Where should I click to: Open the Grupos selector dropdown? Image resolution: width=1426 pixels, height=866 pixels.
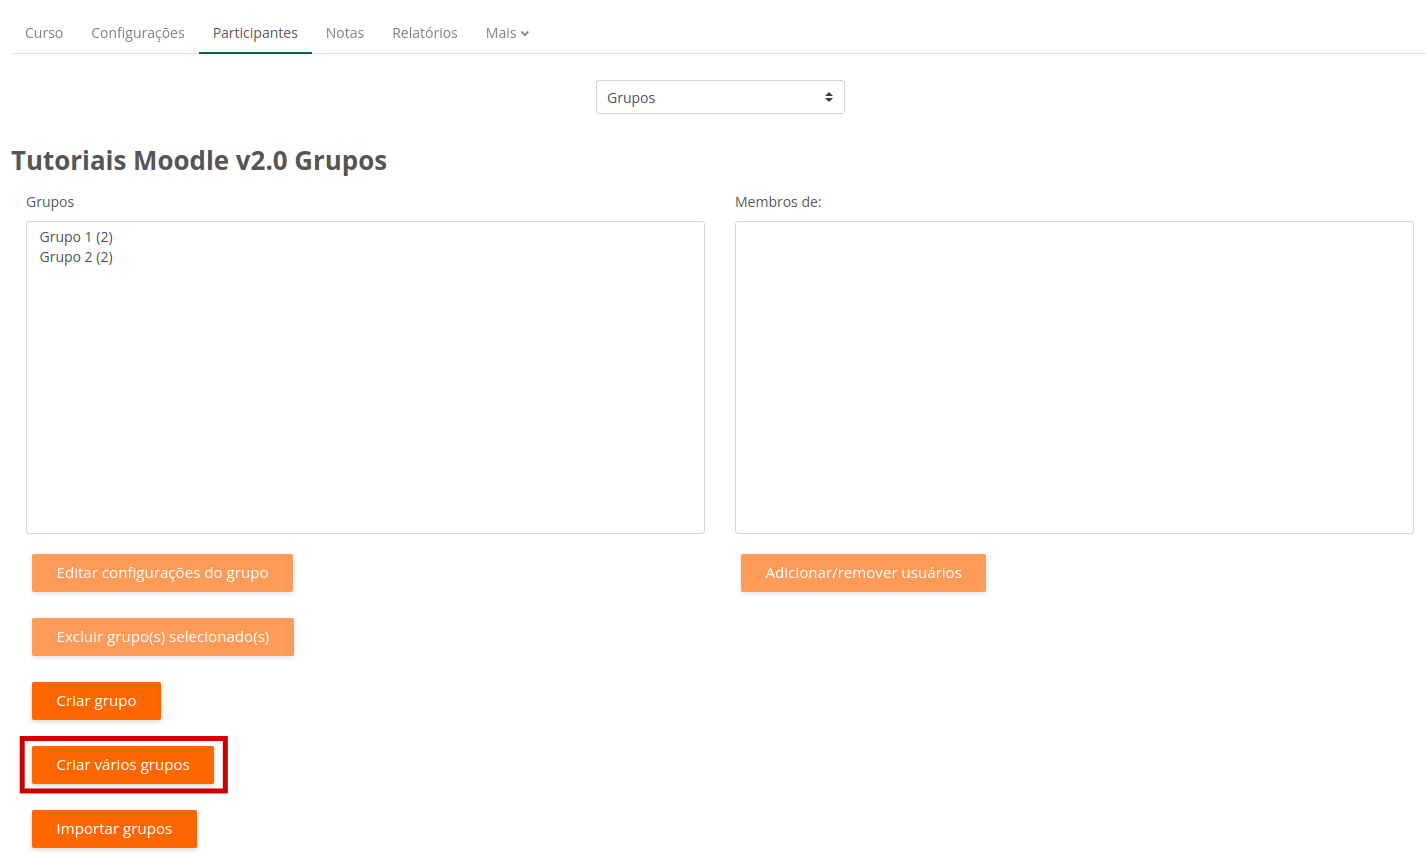[720, 97]
